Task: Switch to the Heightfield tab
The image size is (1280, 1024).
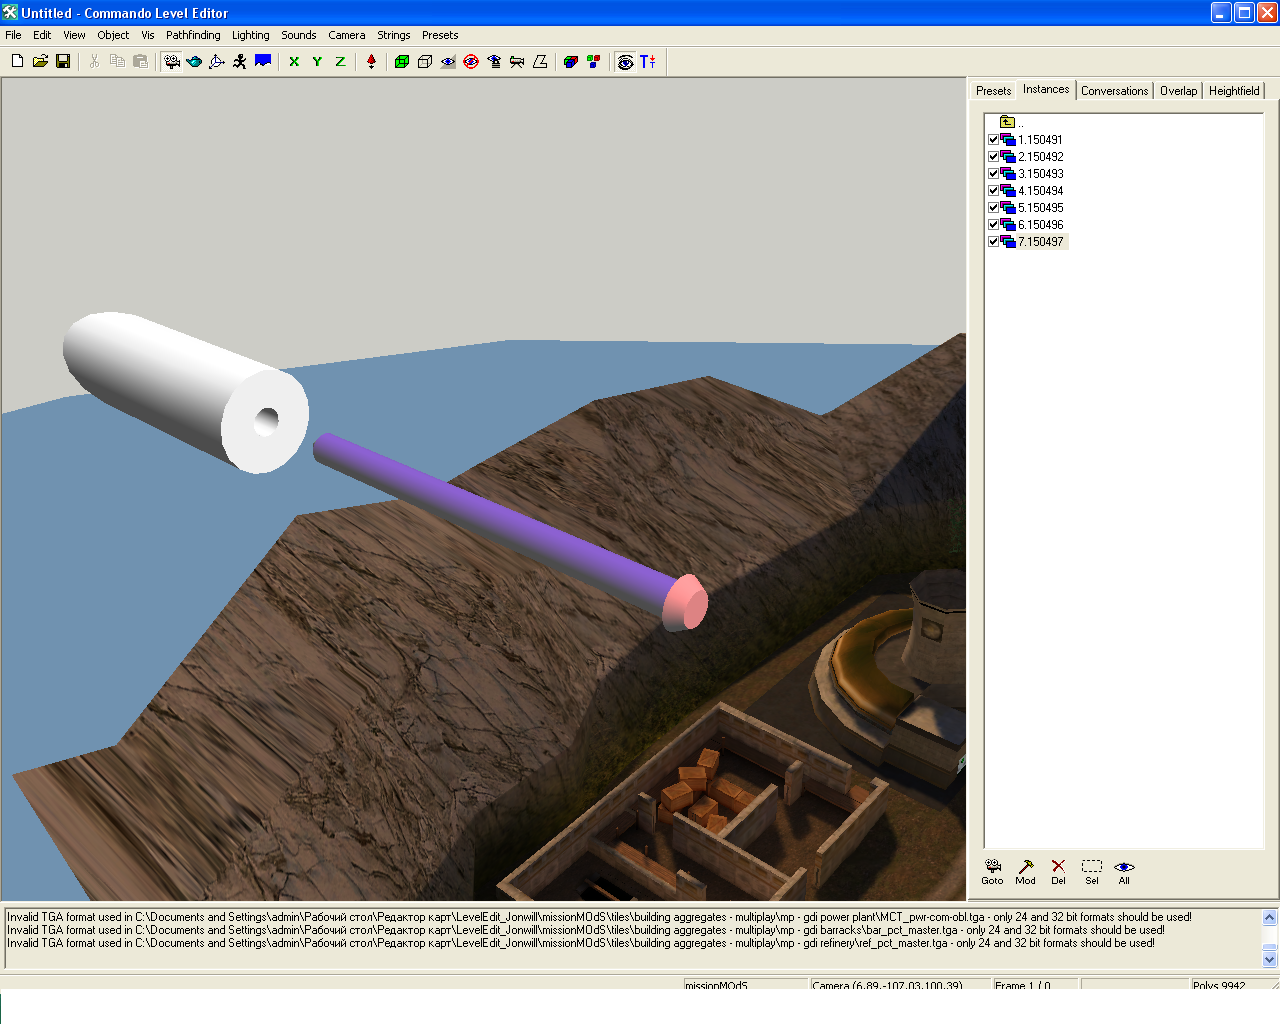Action: pyautogui.click(x=1234, y=90)
